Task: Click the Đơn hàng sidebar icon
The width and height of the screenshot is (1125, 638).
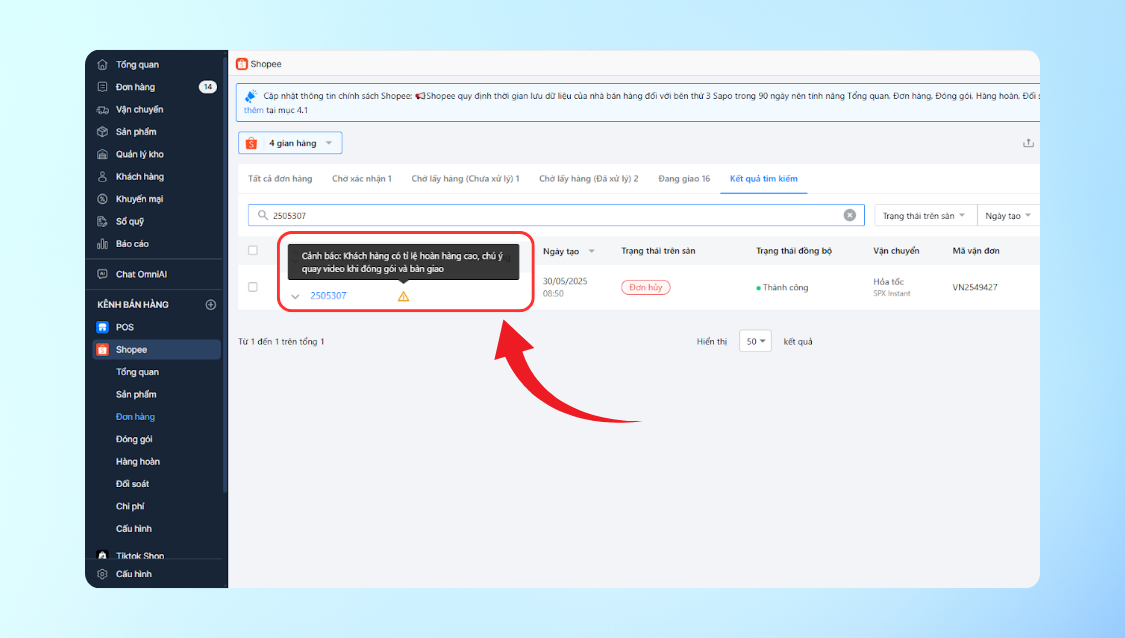Action: (102, 87)
